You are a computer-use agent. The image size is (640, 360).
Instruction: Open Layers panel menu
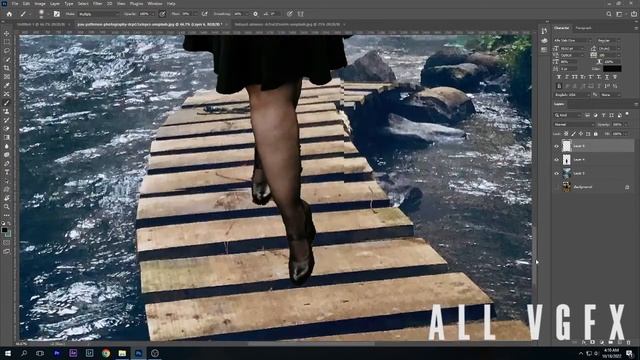point(636,105)
